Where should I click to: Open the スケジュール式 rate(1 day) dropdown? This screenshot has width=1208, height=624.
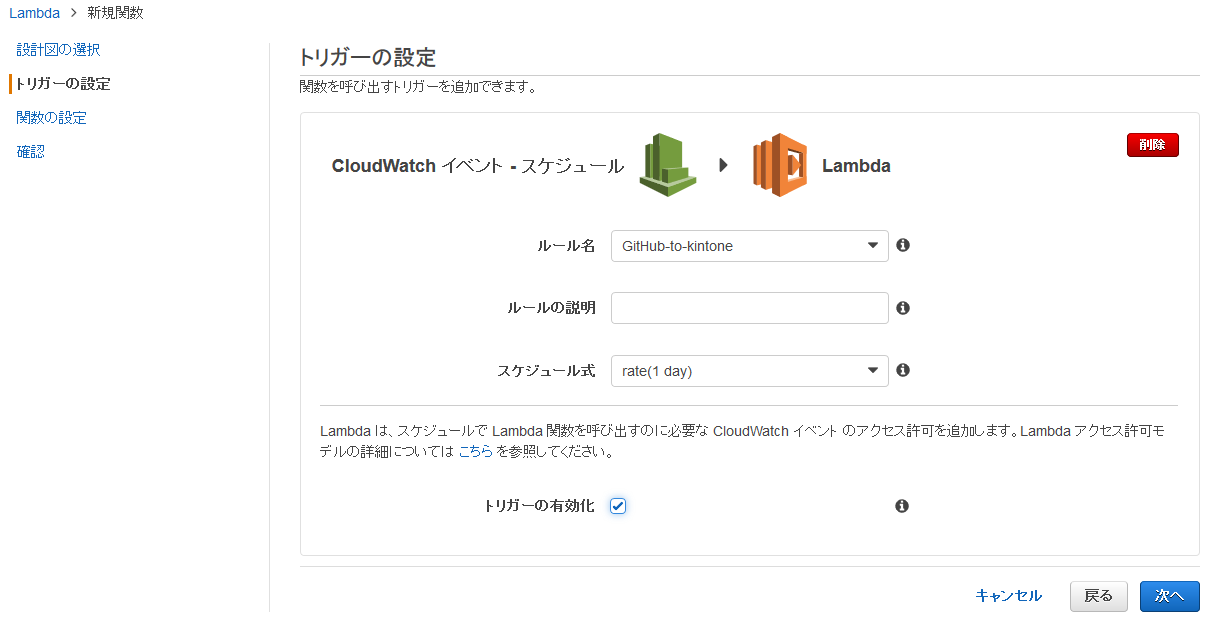click(749, 371)
